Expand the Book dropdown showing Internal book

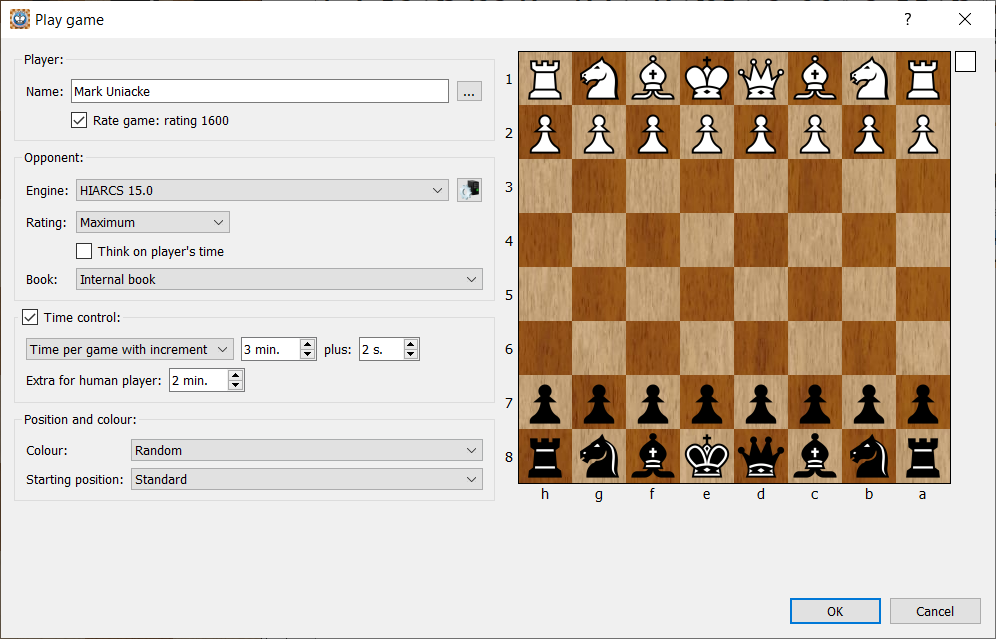280,280
